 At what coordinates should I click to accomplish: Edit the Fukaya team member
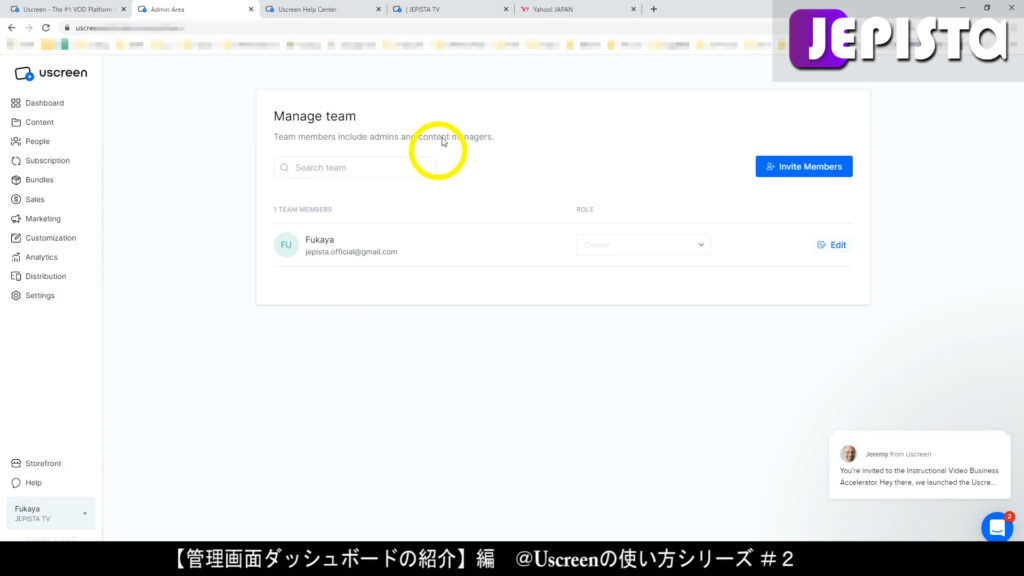click(831, 245)
